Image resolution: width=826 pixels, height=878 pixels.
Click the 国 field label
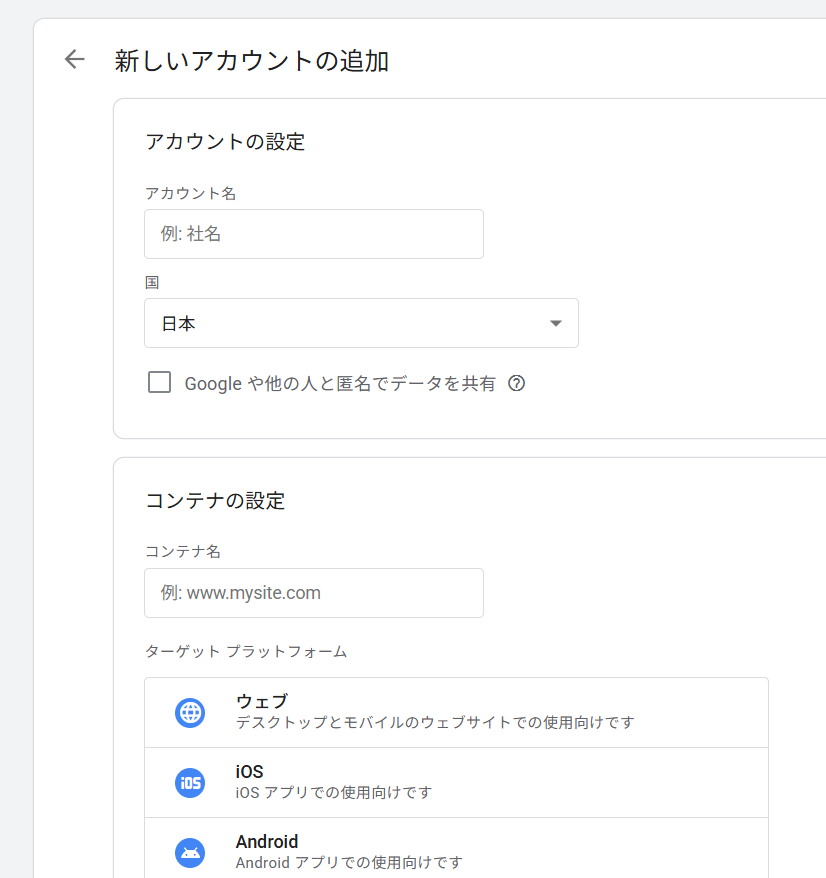pyautogui.click(x=152, y=282)
